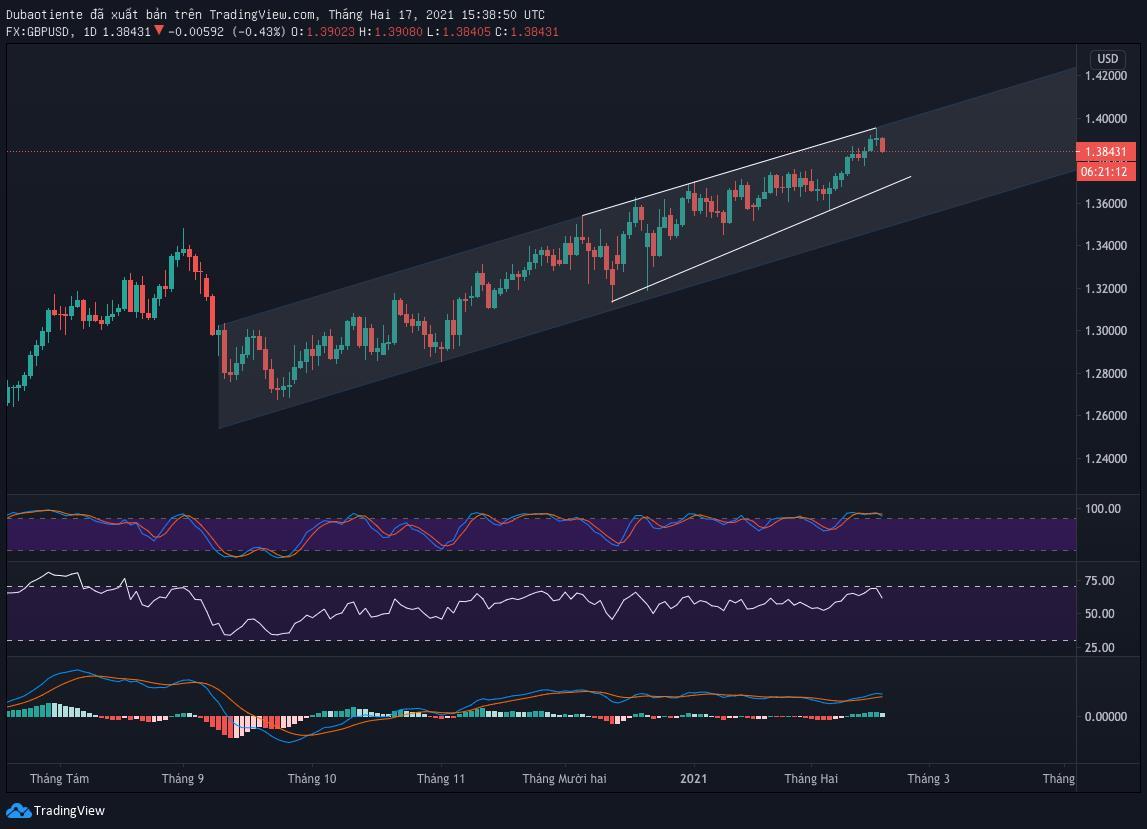1147x829 pixels.
Task: Click the 1.40000 price axis label
Action: point(1105,119)
